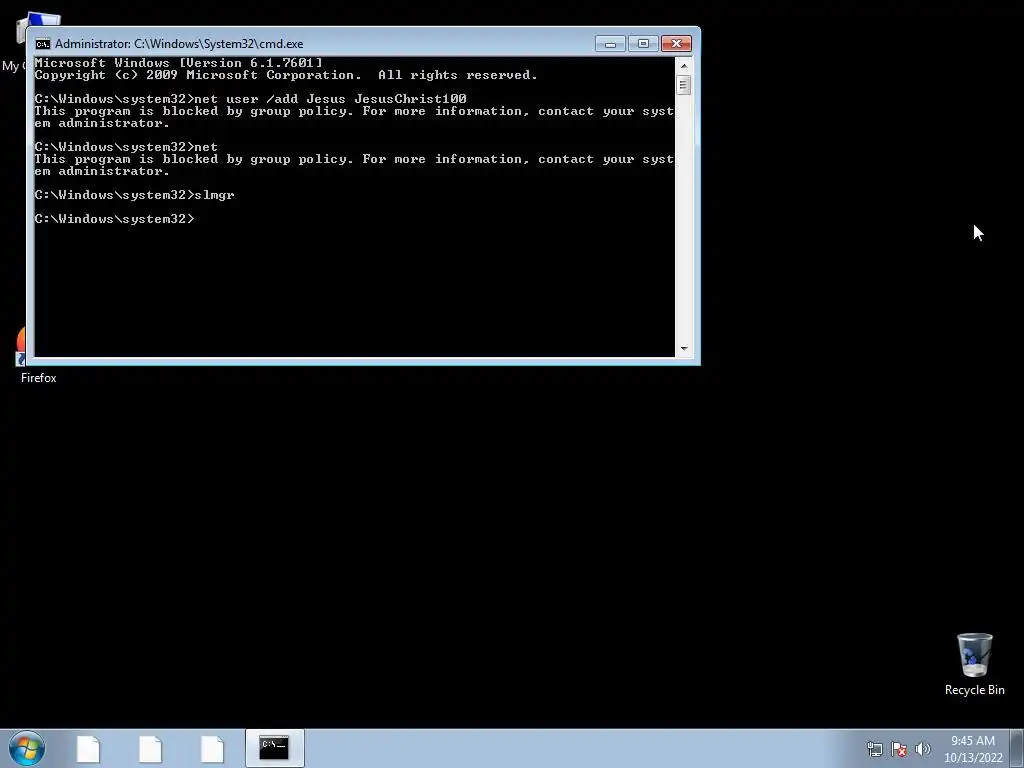Open the cmd.exe title bar system icon
The width and height of the screenshot is (1024, 768).
(x=42, y=44)
